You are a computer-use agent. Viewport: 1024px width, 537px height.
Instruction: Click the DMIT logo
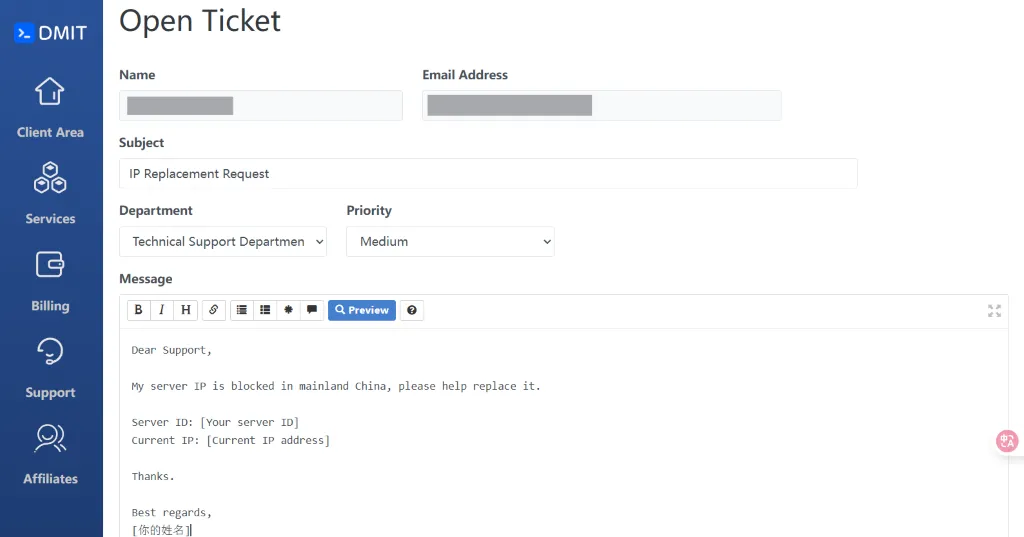tap(51, 32)
